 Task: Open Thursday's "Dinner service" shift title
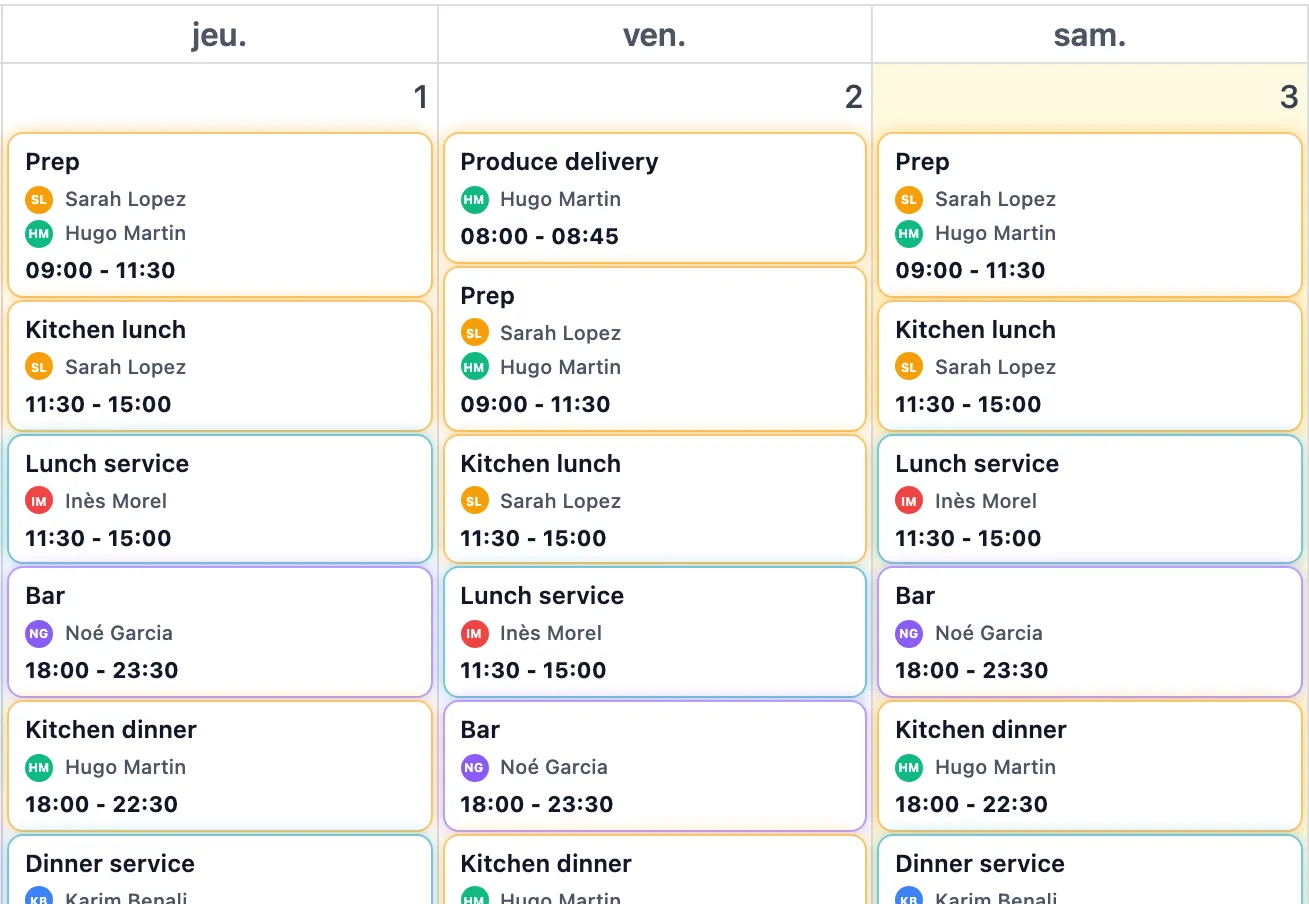(x=110, y=864)
